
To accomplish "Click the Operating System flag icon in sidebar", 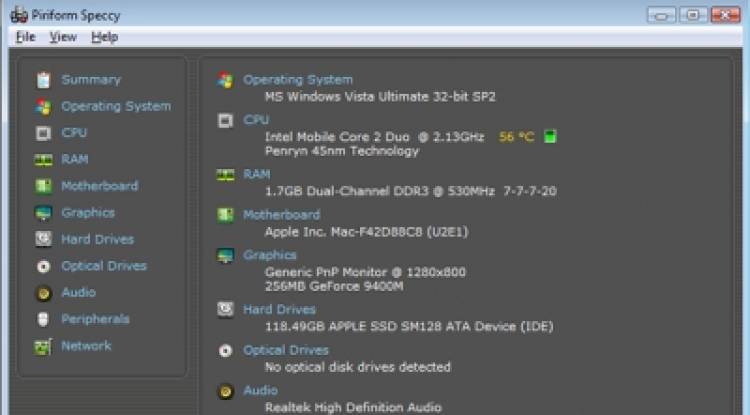I will 44,107.
